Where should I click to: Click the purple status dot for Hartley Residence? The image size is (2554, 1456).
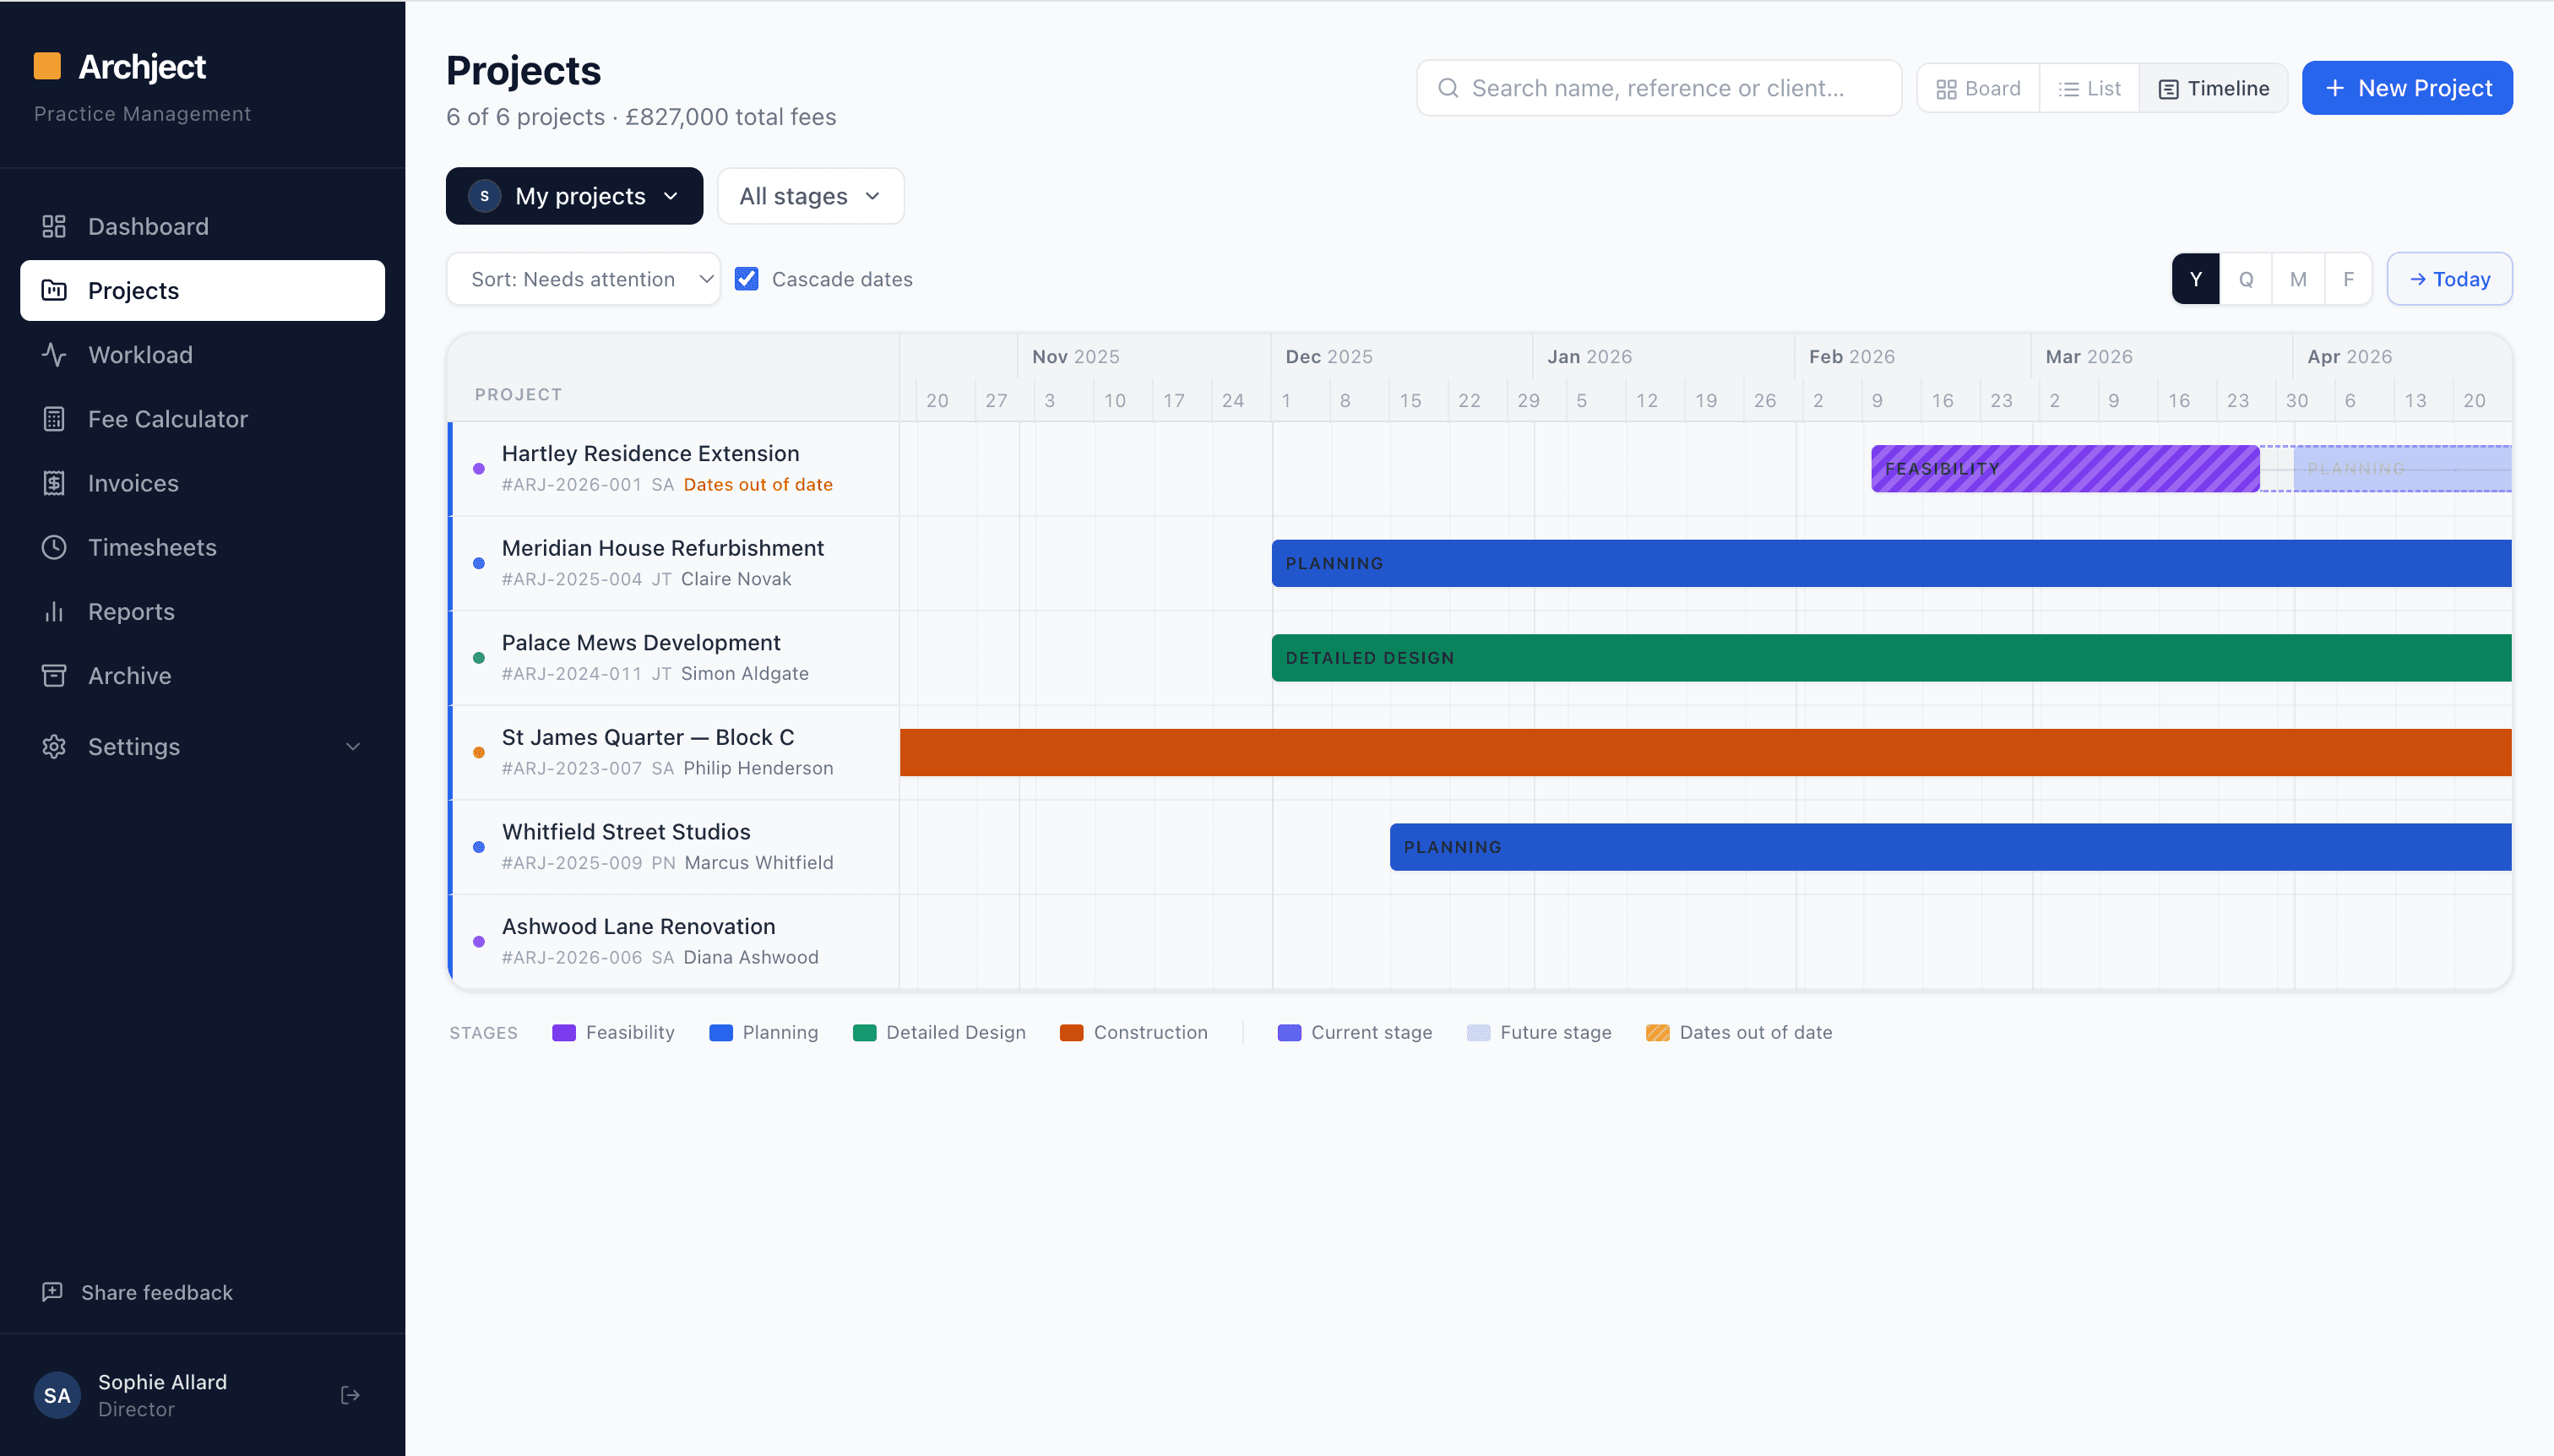(x=479, y=468)
